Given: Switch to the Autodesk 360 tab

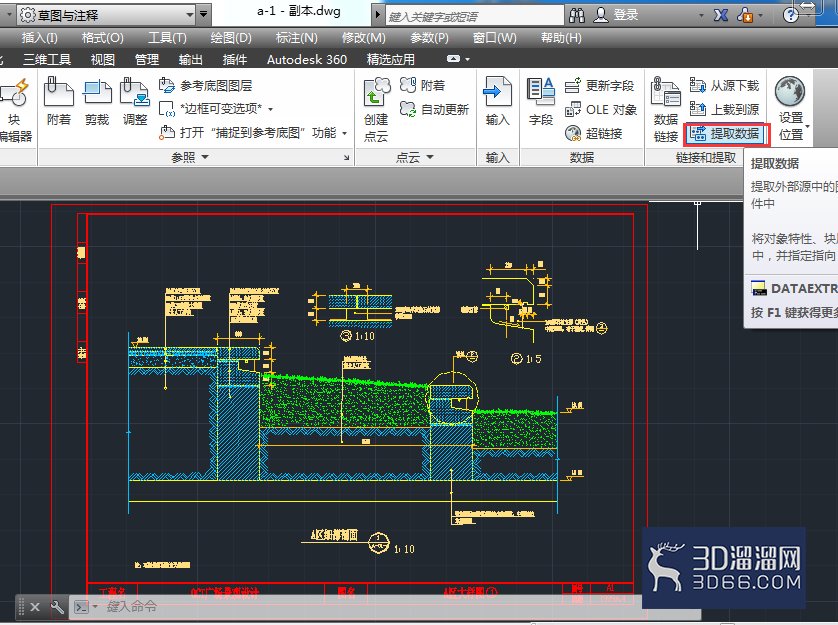Looking at the screenshot, I should (307, 59).
